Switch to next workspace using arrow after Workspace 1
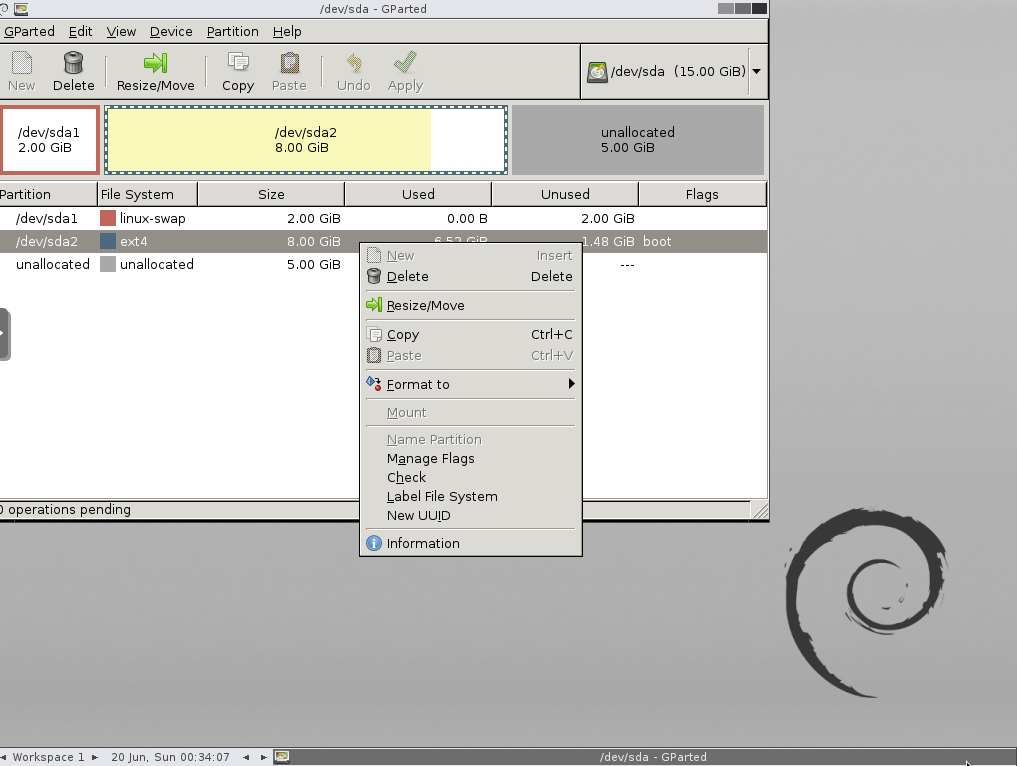 [95, 757]
